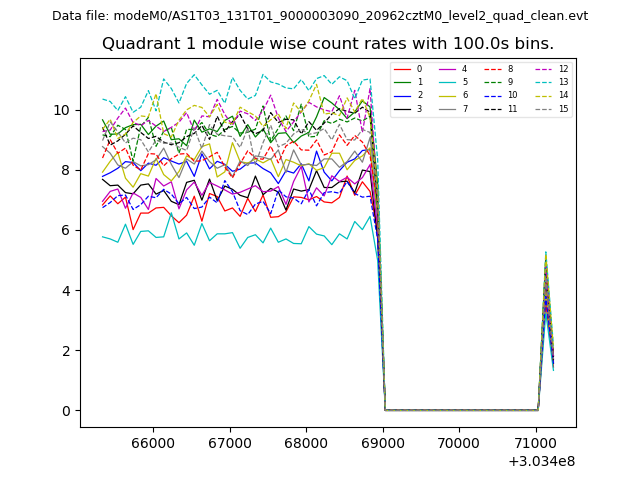Click the x-axis tick label 71000
This screenshot has height=480, width=640.
(x=535, y=441)
